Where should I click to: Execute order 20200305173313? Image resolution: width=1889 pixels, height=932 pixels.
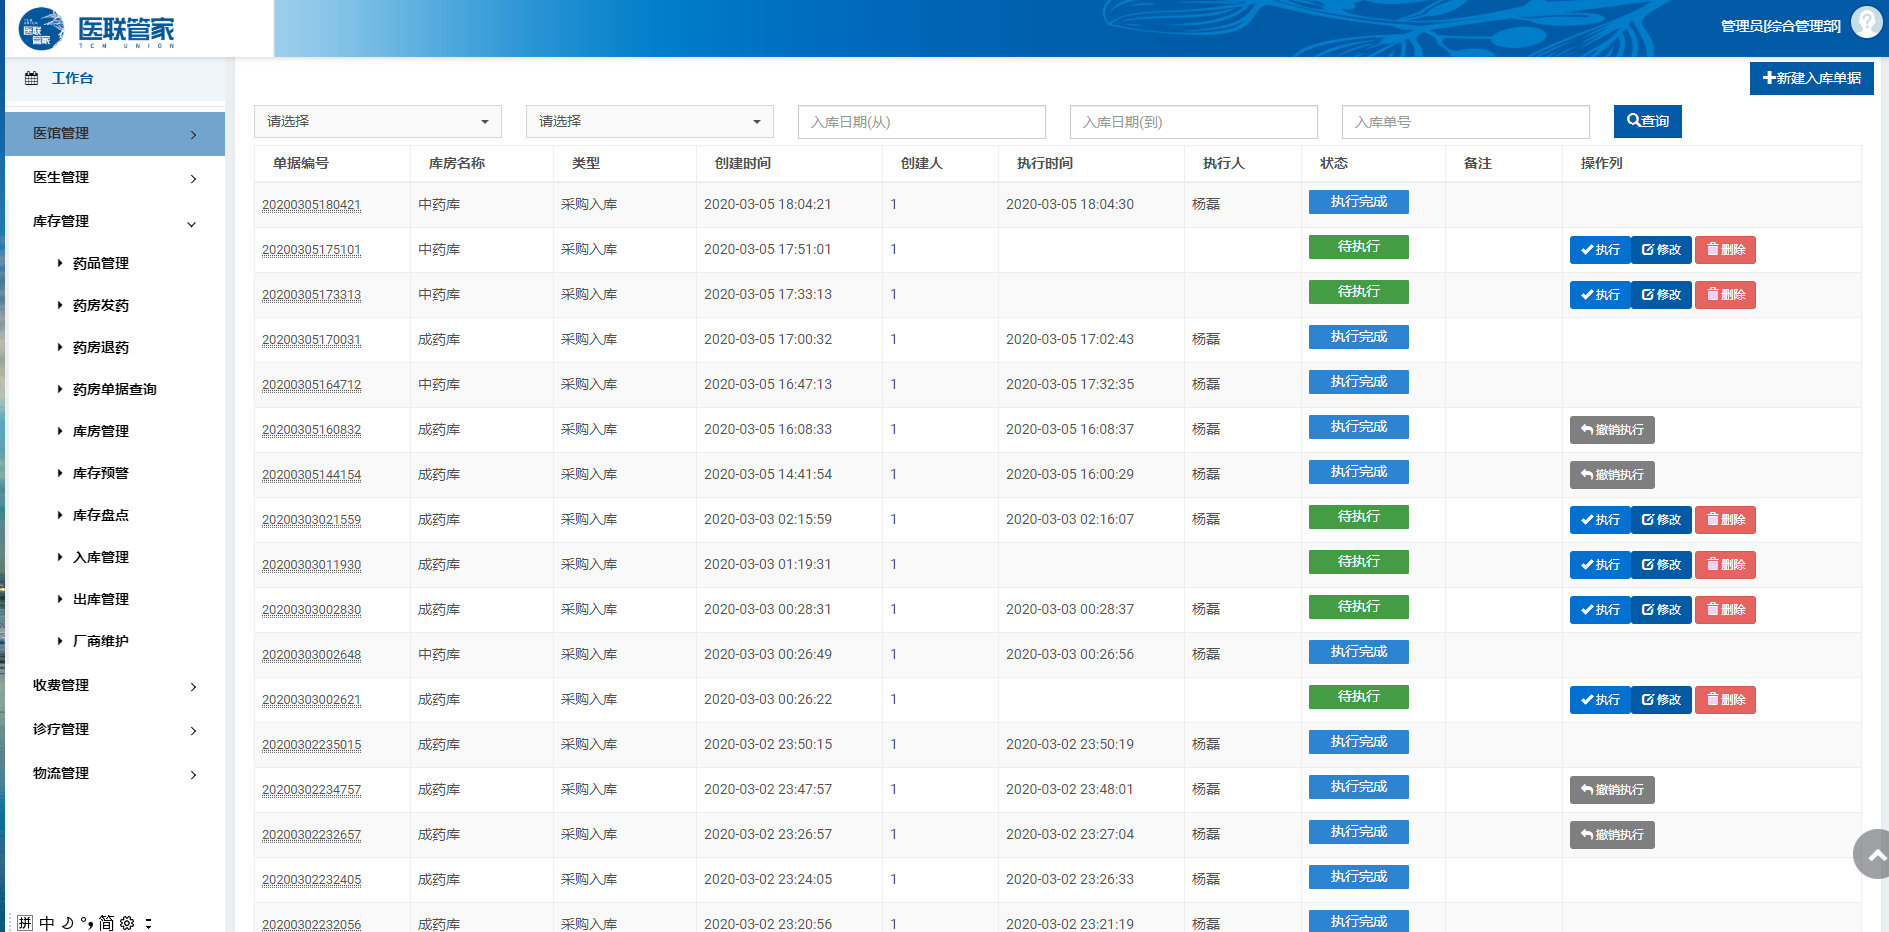[x=1600, y=295]
